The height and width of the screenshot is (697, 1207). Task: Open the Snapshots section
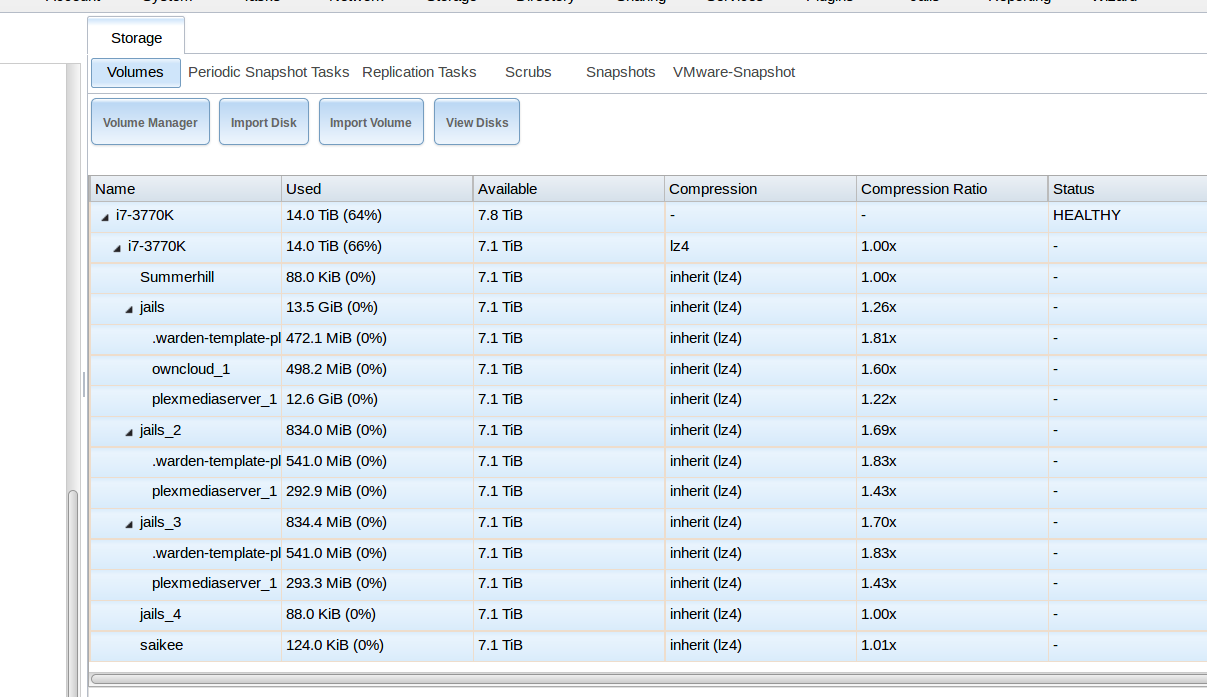[x=621, y=72]
